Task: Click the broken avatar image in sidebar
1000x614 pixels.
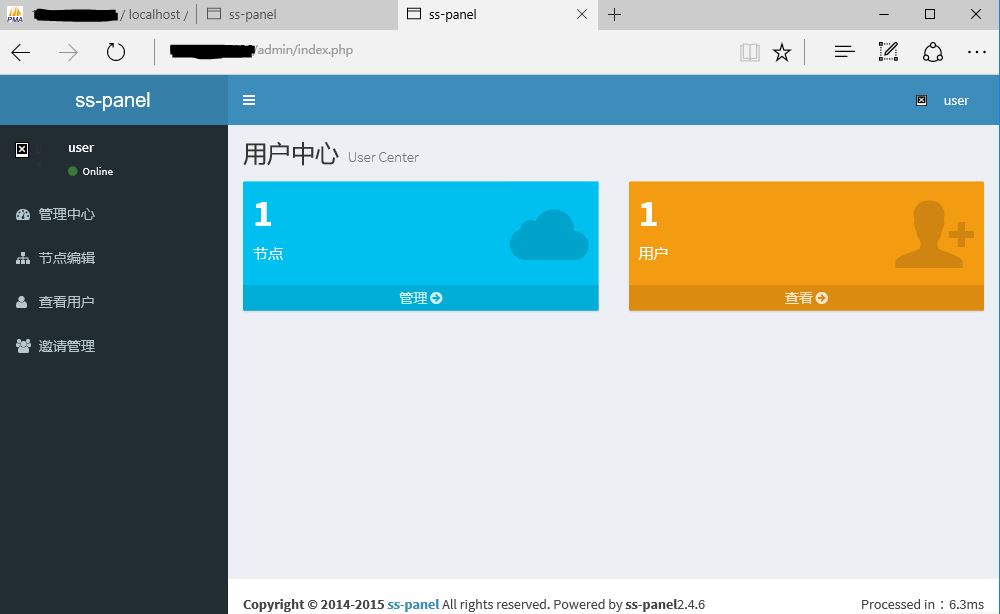Action: point(22,150)
